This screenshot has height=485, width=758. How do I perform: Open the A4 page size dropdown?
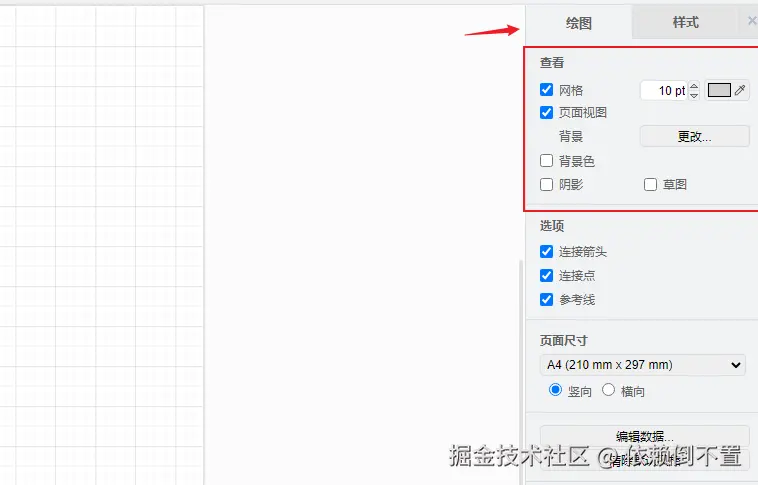point(642,365)
